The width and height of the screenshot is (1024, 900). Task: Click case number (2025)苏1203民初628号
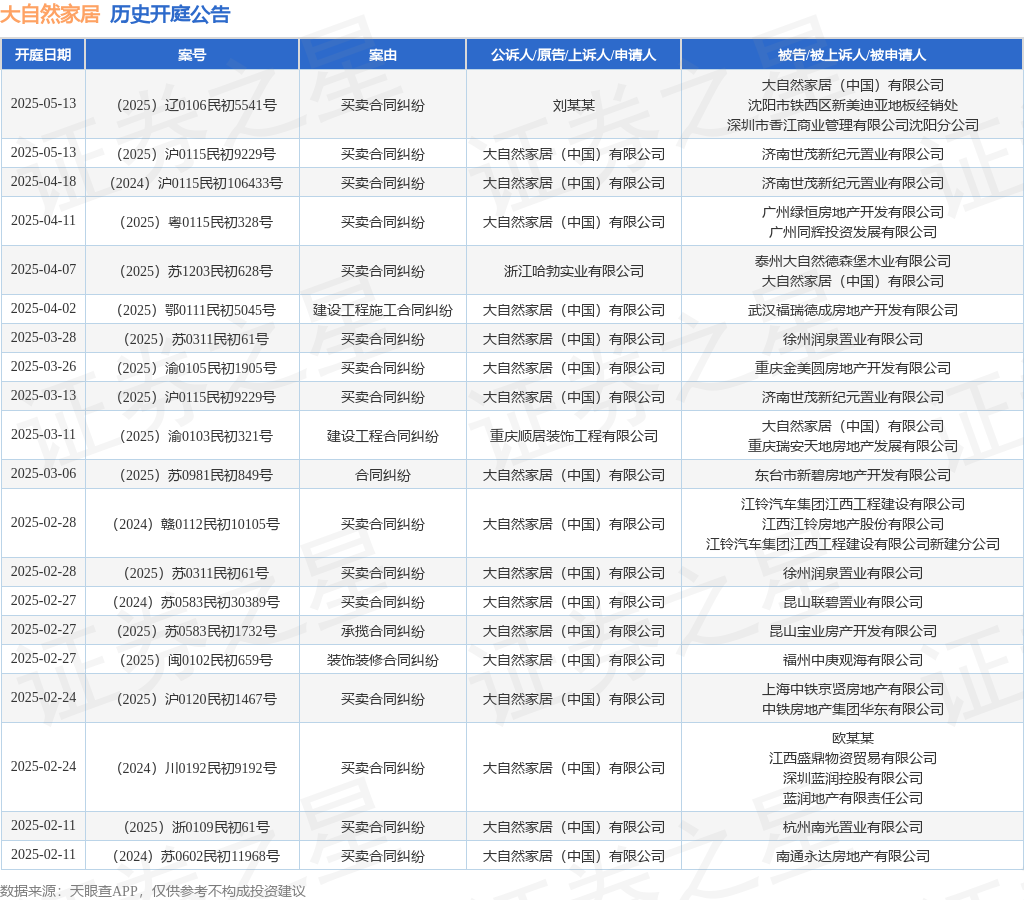click(196, 271)
